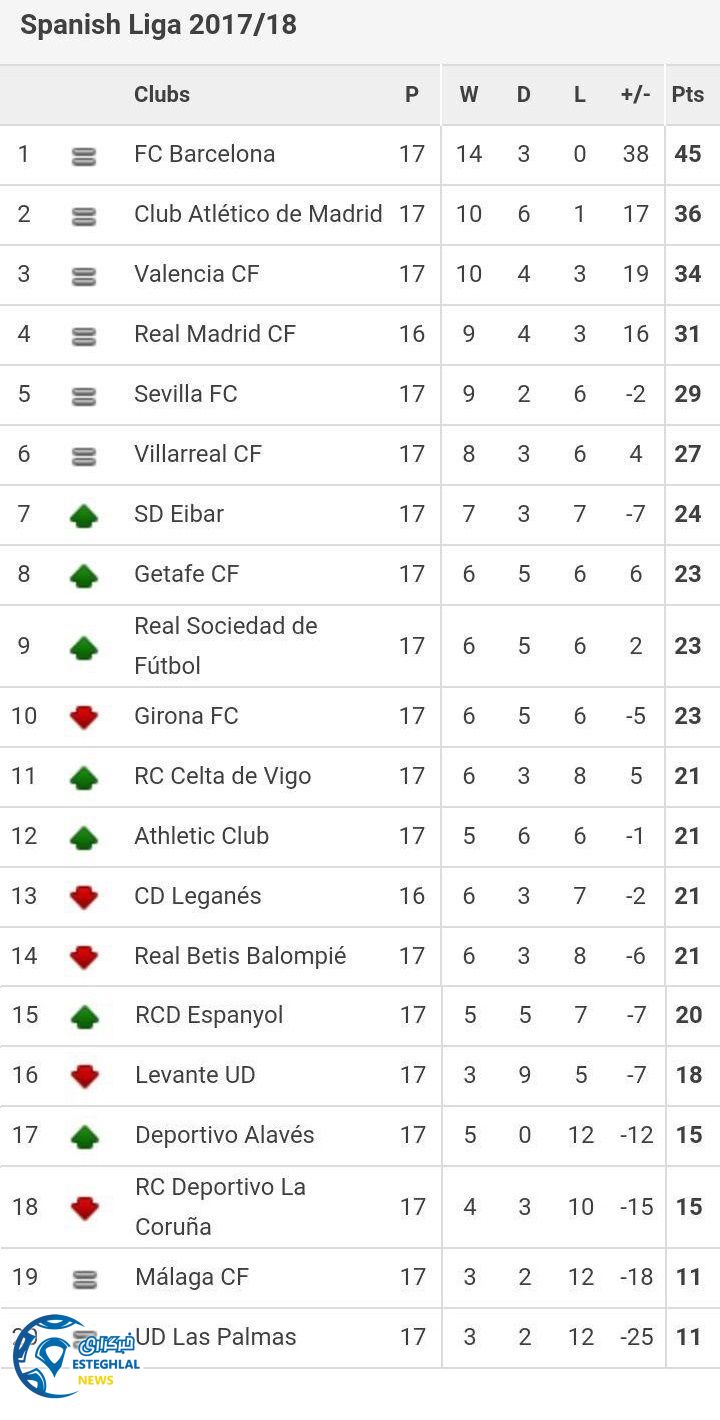Open the UD Las Palmas club link

point(215,1337)
